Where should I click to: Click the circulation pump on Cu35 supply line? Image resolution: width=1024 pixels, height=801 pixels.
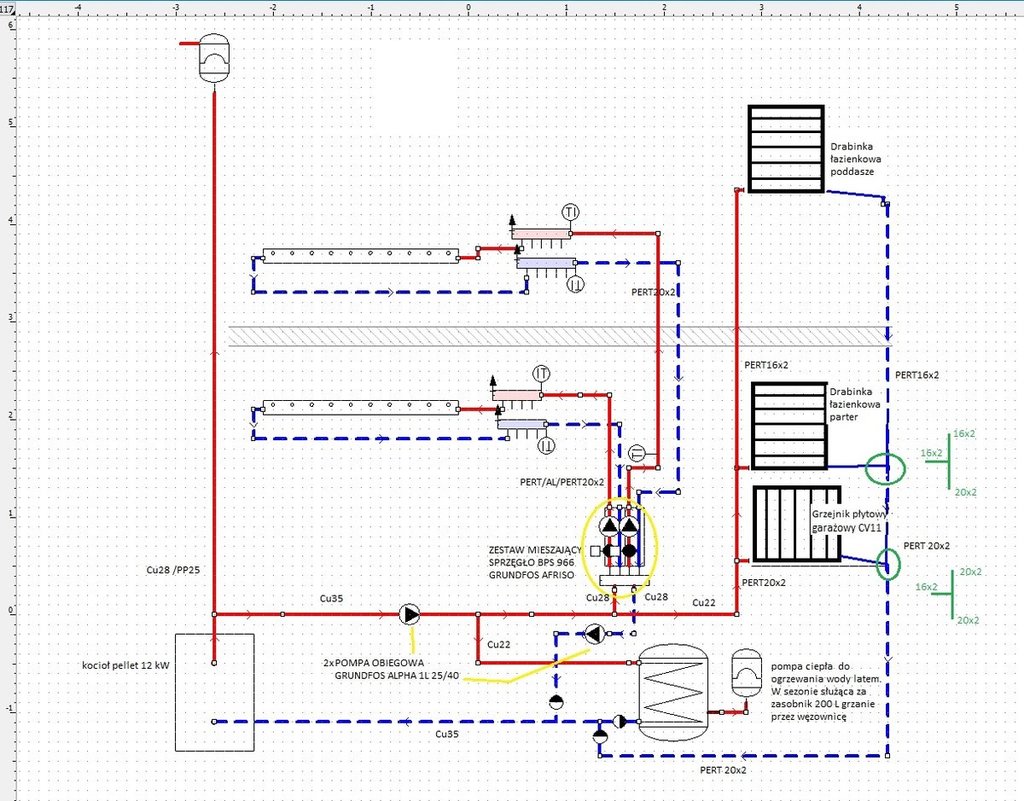click(x=410, y=614)
